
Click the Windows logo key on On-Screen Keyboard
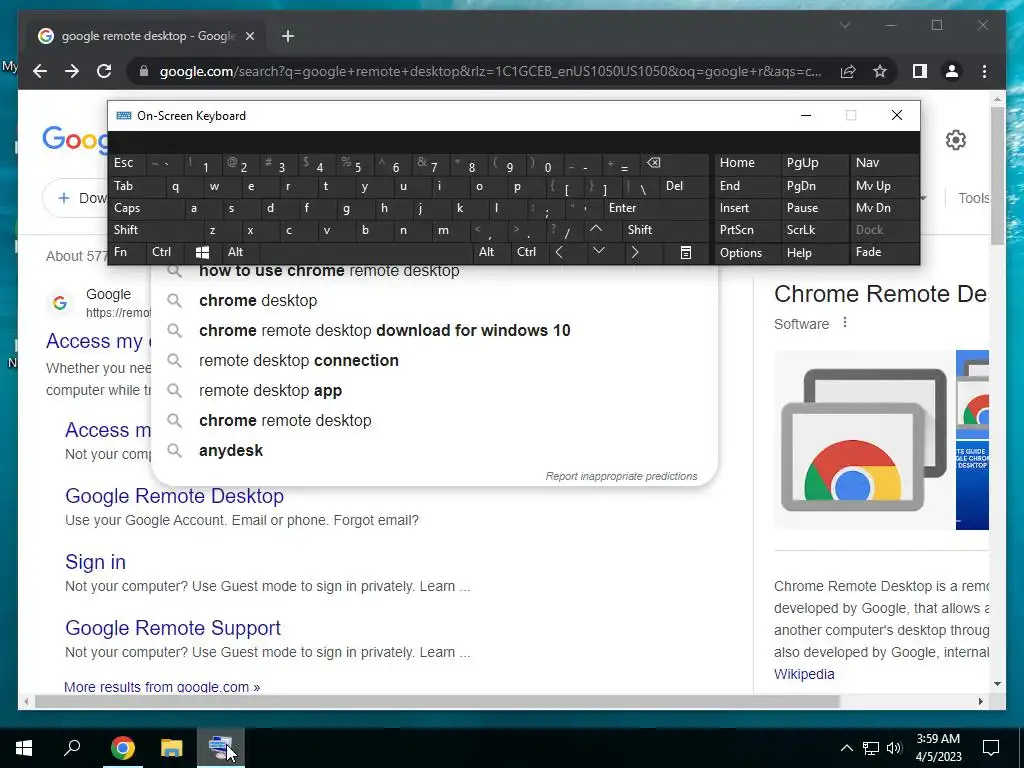point(202,252)
